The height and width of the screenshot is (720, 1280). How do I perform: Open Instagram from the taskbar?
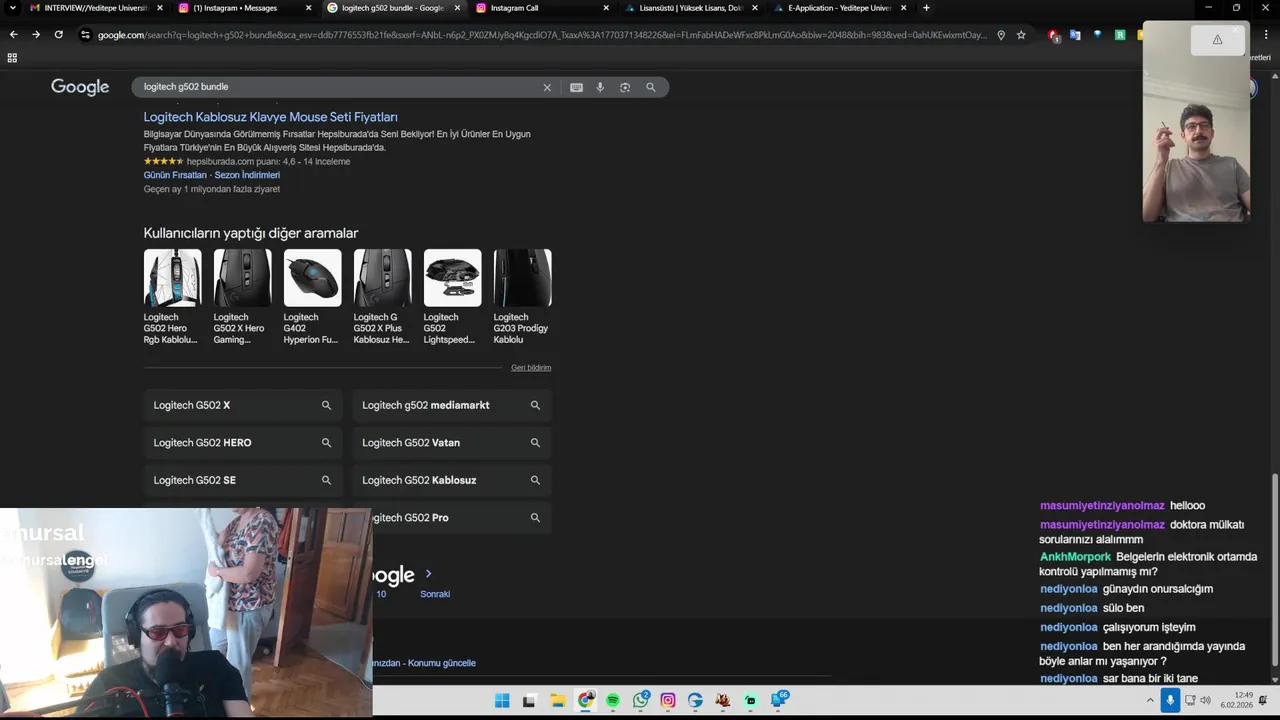point(668,700)
